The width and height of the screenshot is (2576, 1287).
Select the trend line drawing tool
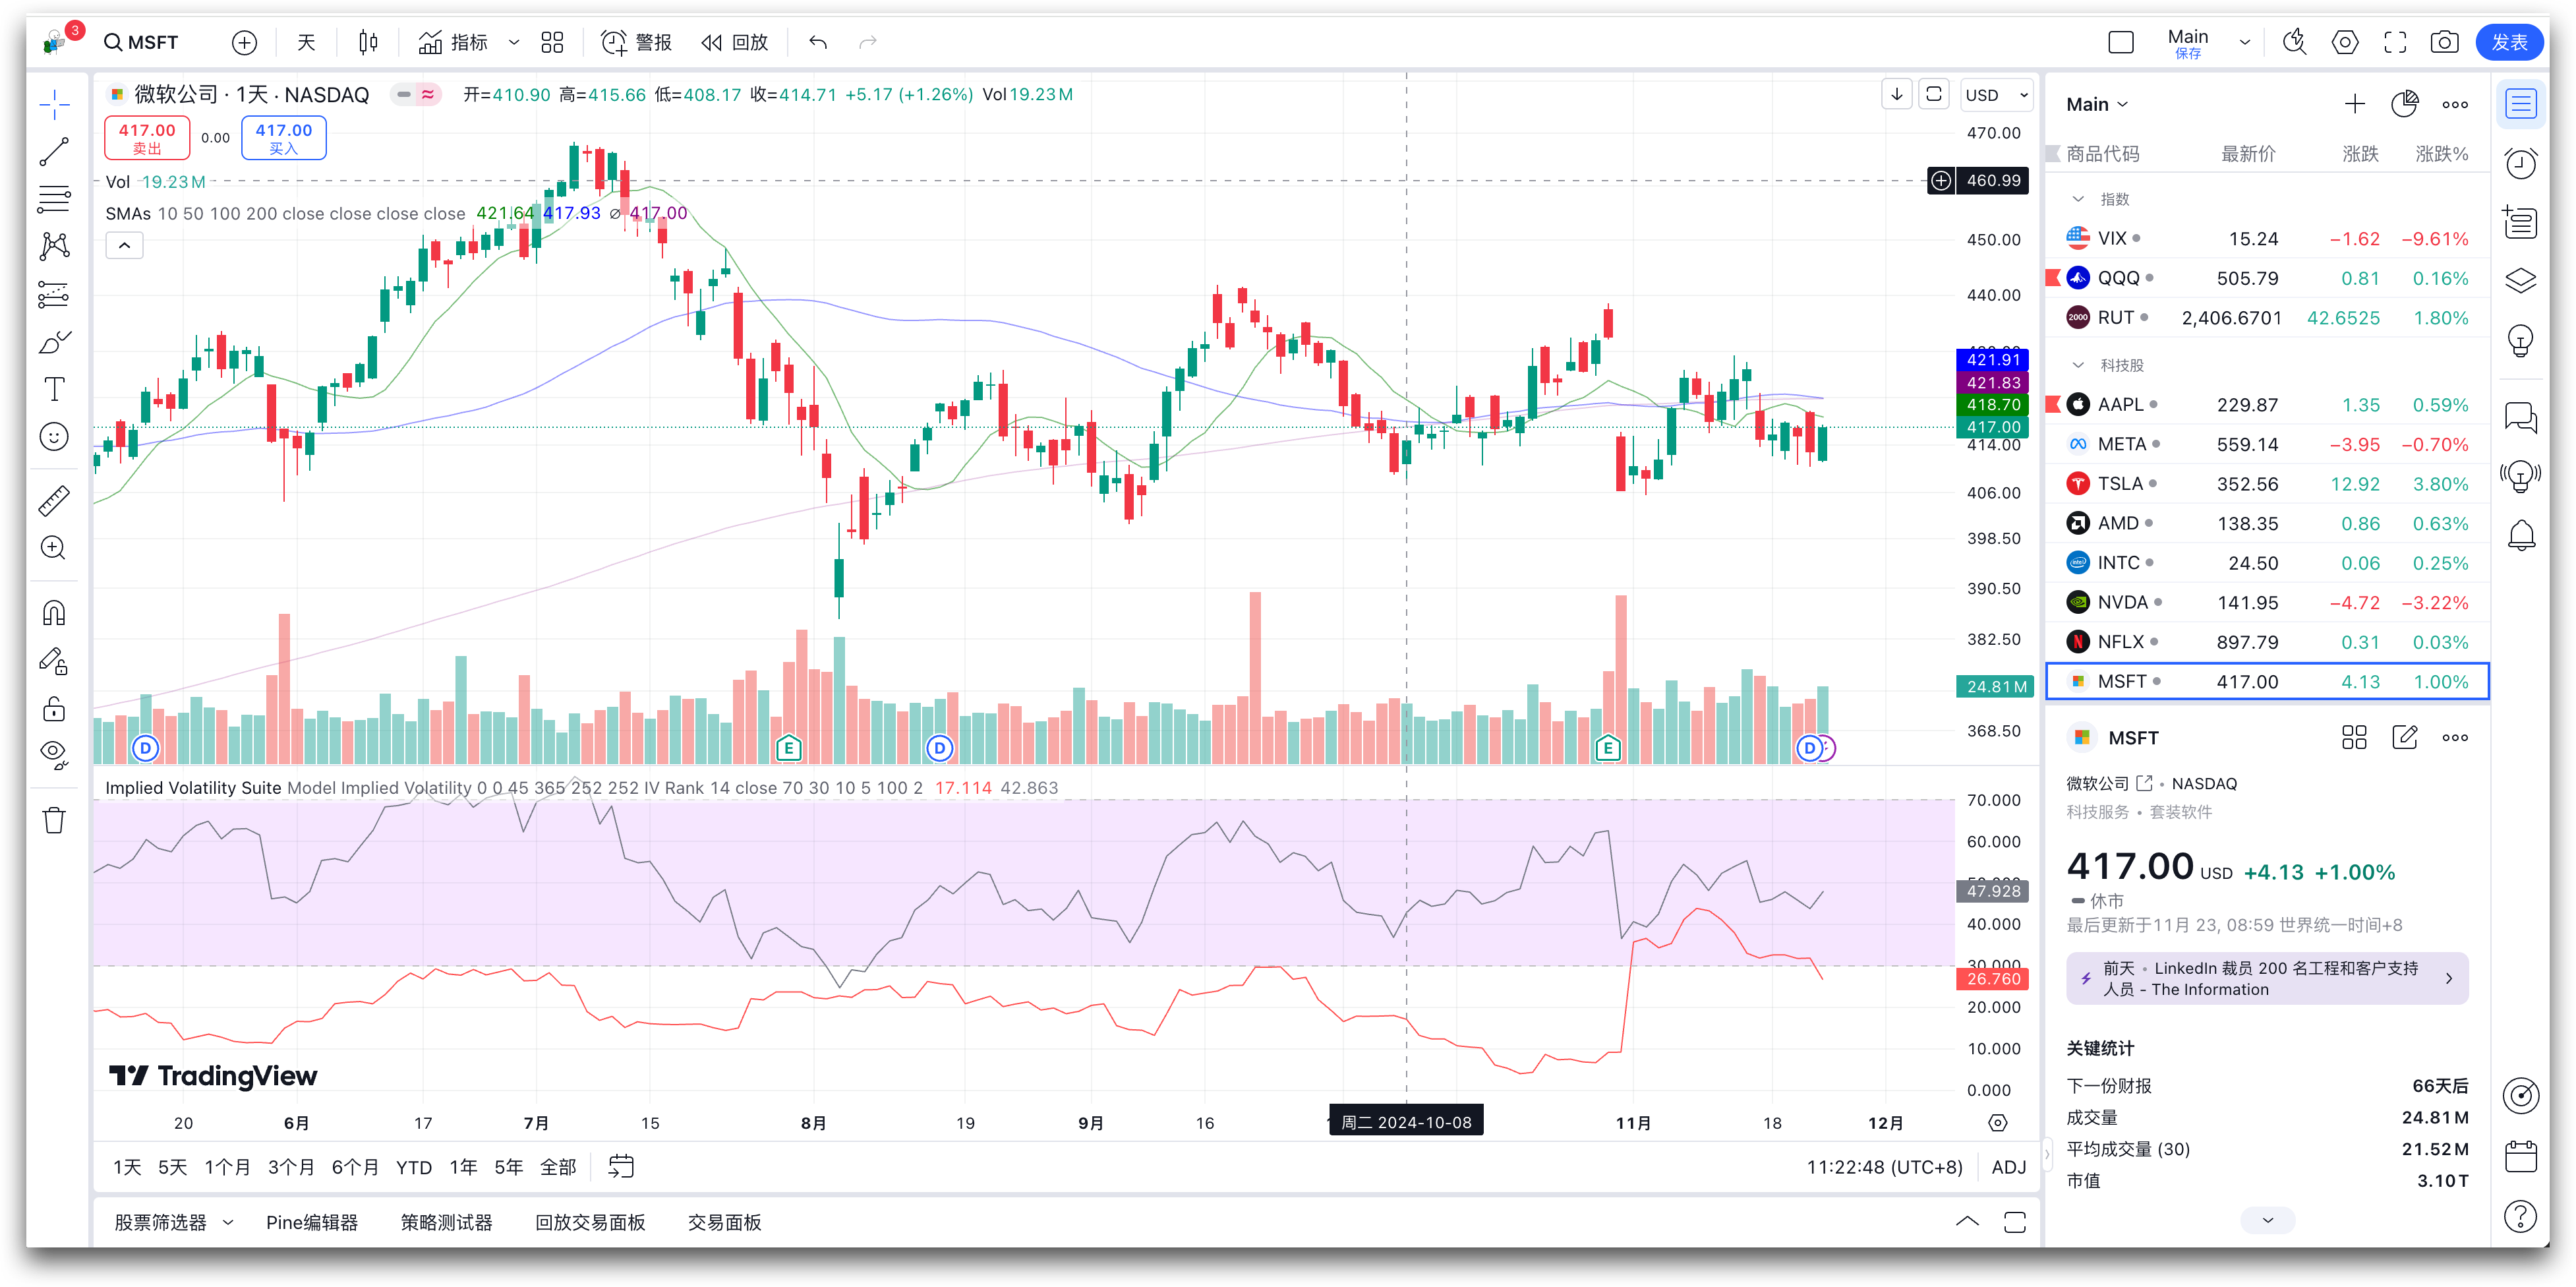[54, 152]
